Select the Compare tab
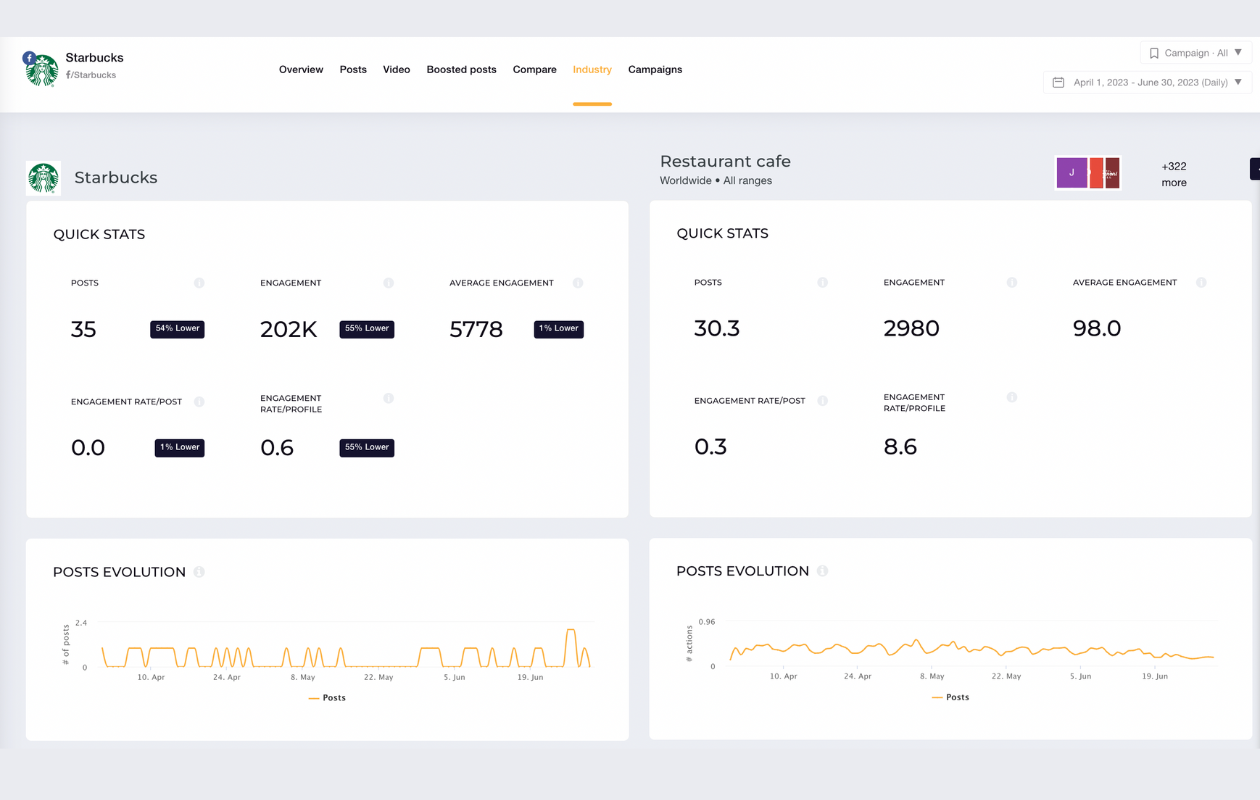 click(x=535, y=70)
